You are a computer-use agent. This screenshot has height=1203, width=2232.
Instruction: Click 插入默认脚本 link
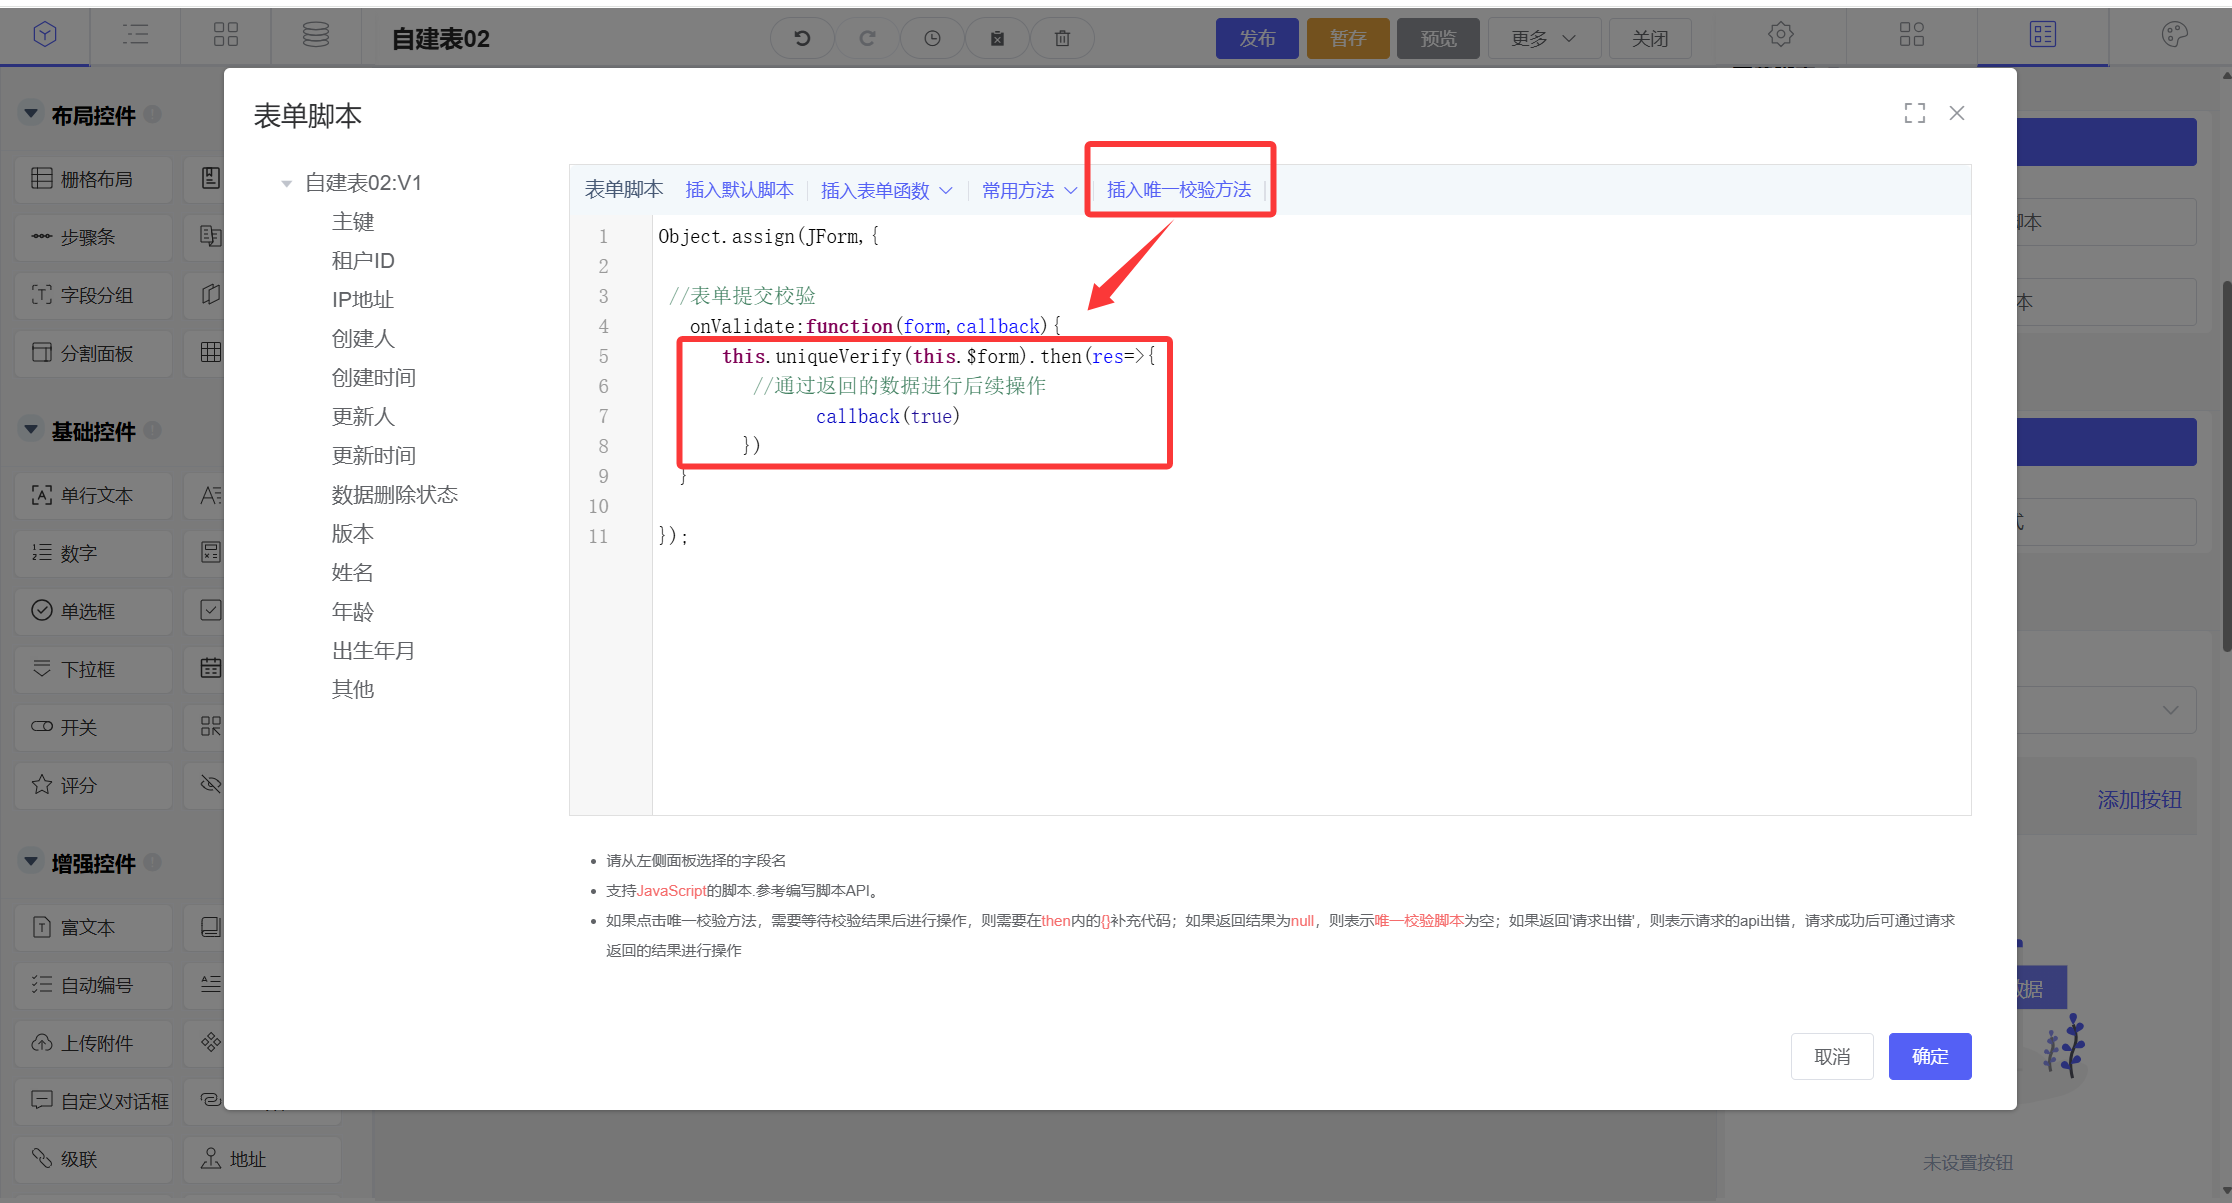(739, 190)
